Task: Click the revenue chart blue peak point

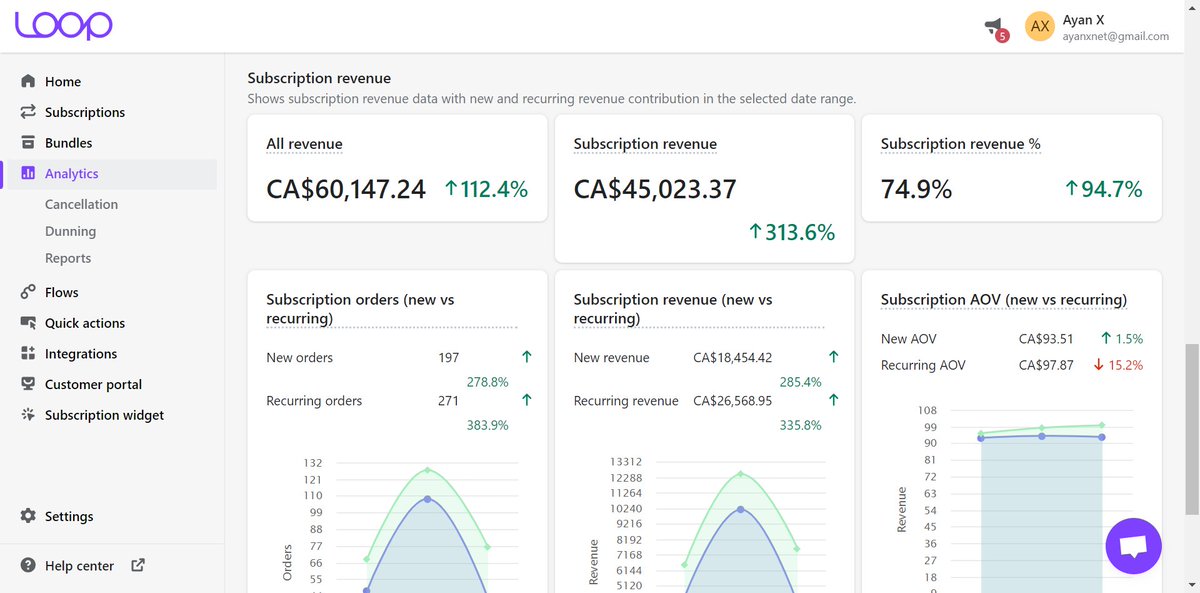Action: tap(741, 509)
